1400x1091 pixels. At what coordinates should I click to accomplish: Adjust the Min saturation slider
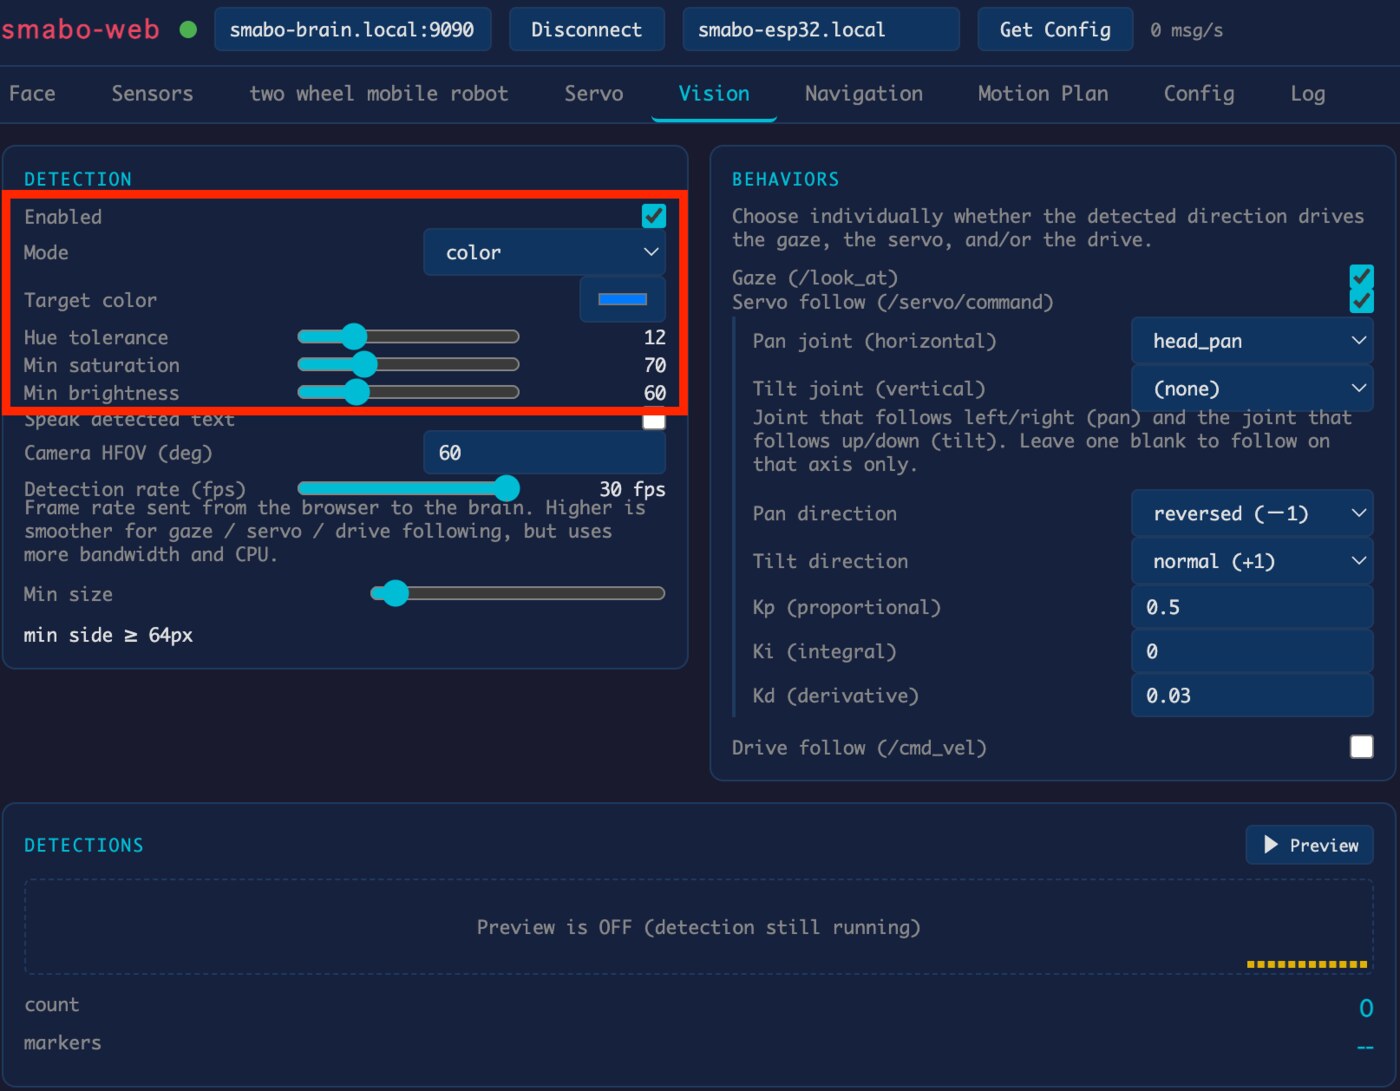[x=408, y=364]
